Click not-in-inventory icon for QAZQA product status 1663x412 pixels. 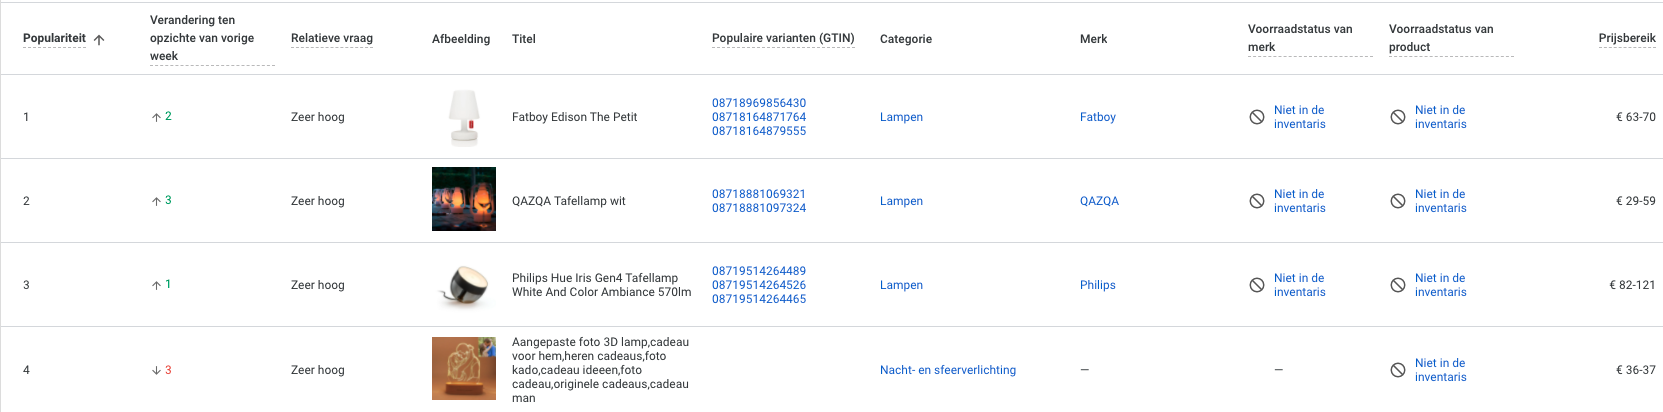click(1398, 201)
